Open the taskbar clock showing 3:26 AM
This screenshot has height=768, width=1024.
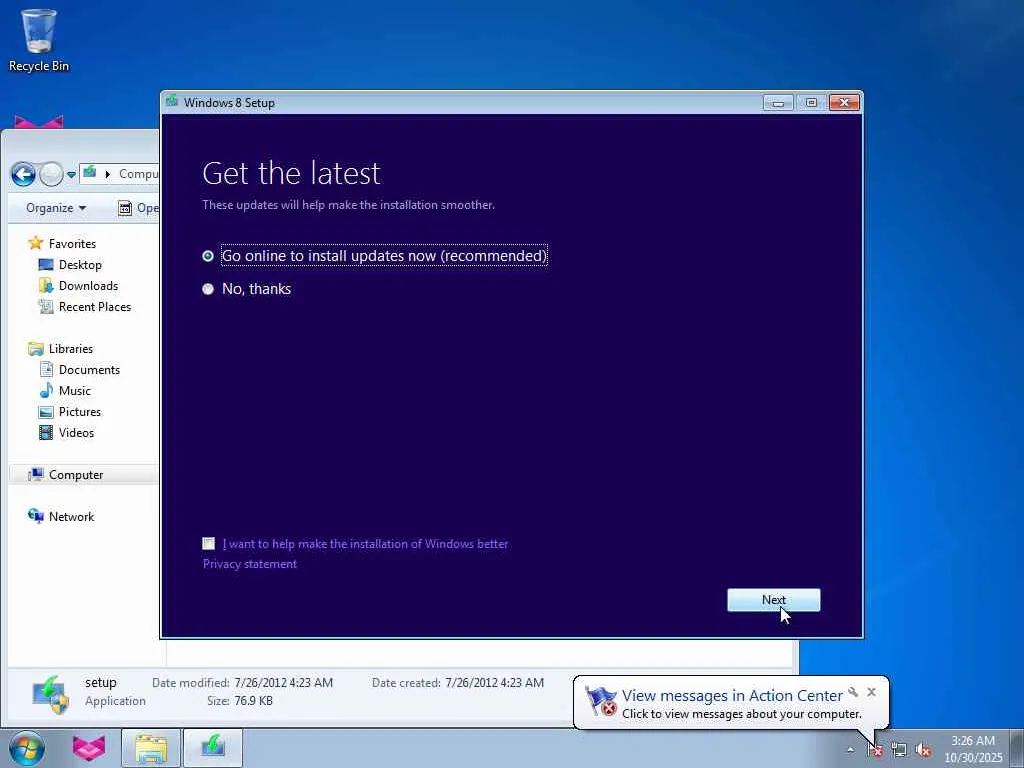pyautogui.click(x=973, y=749)
